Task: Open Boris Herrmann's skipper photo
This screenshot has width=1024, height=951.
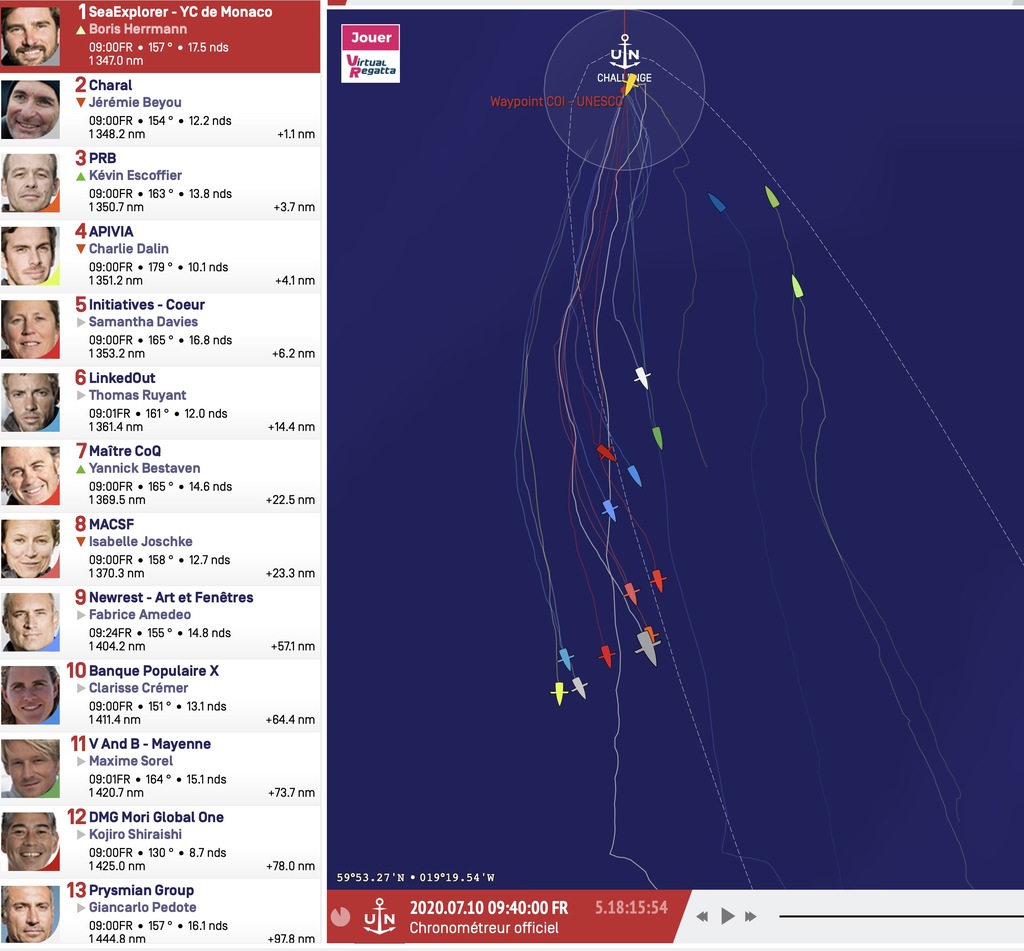Action: click(31, 36)
